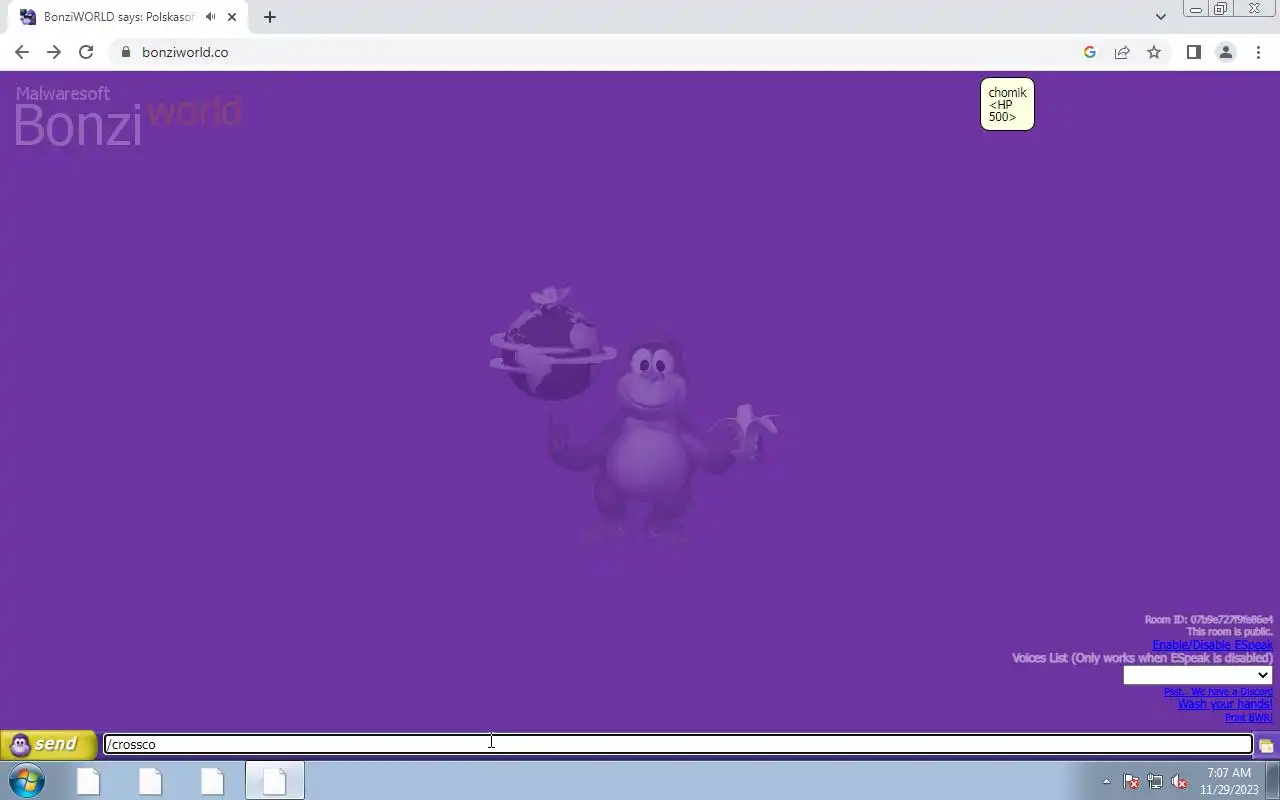The height and width of the screenshot is (800, 1280).
Task: Open the Voices List dropdown
Action: tap(1197, 675)
